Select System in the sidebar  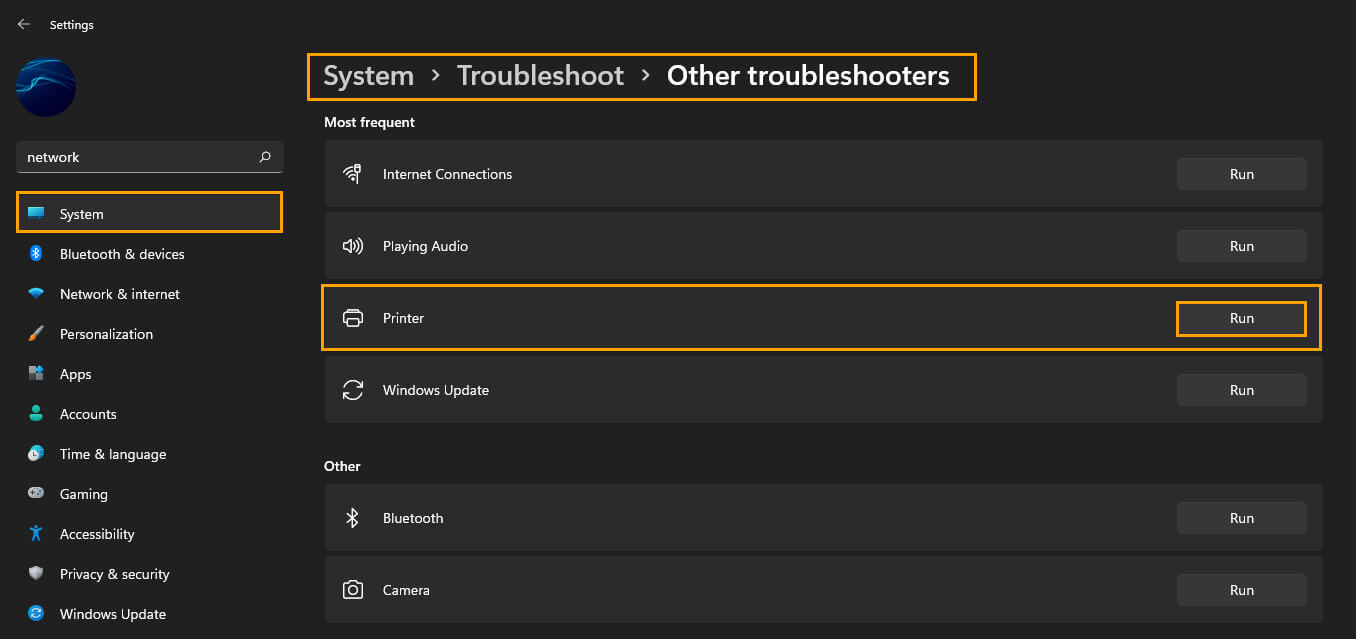coord(150,212)
